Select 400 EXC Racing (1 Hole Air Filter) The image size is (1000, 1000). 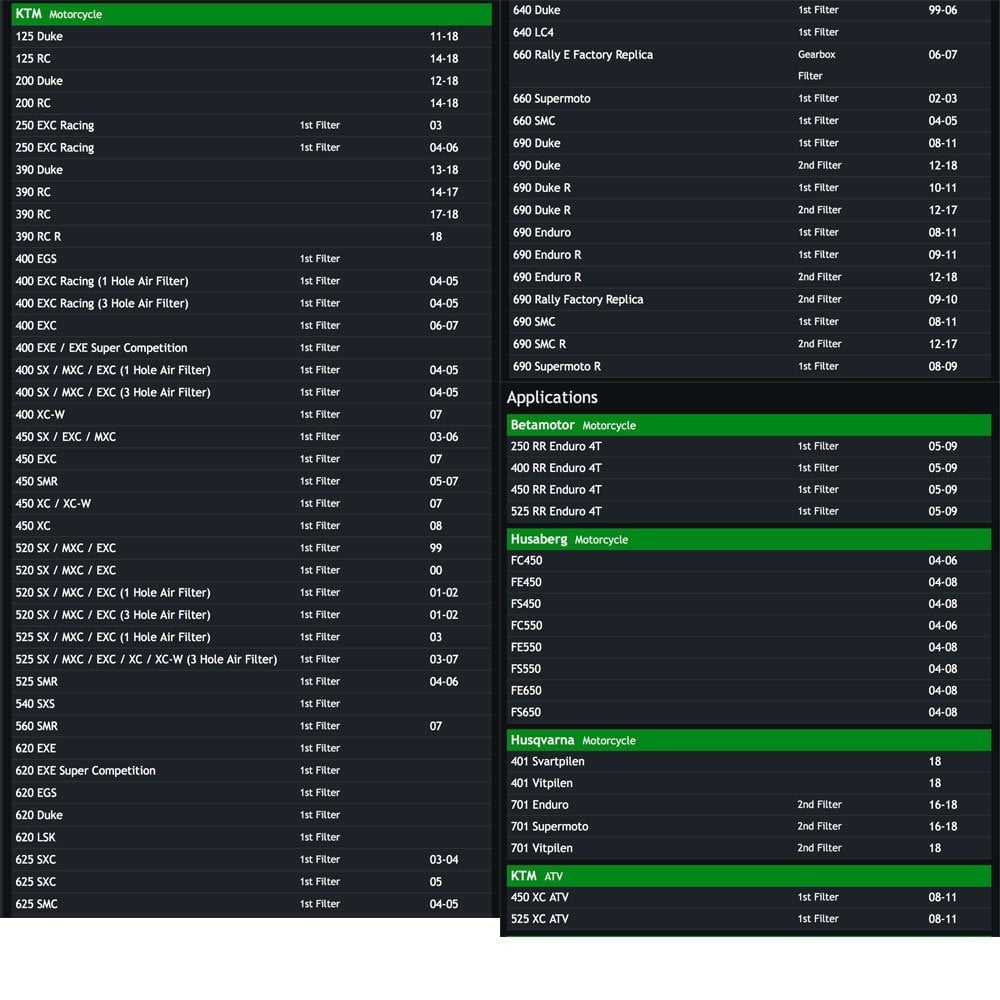coord(251,281)
